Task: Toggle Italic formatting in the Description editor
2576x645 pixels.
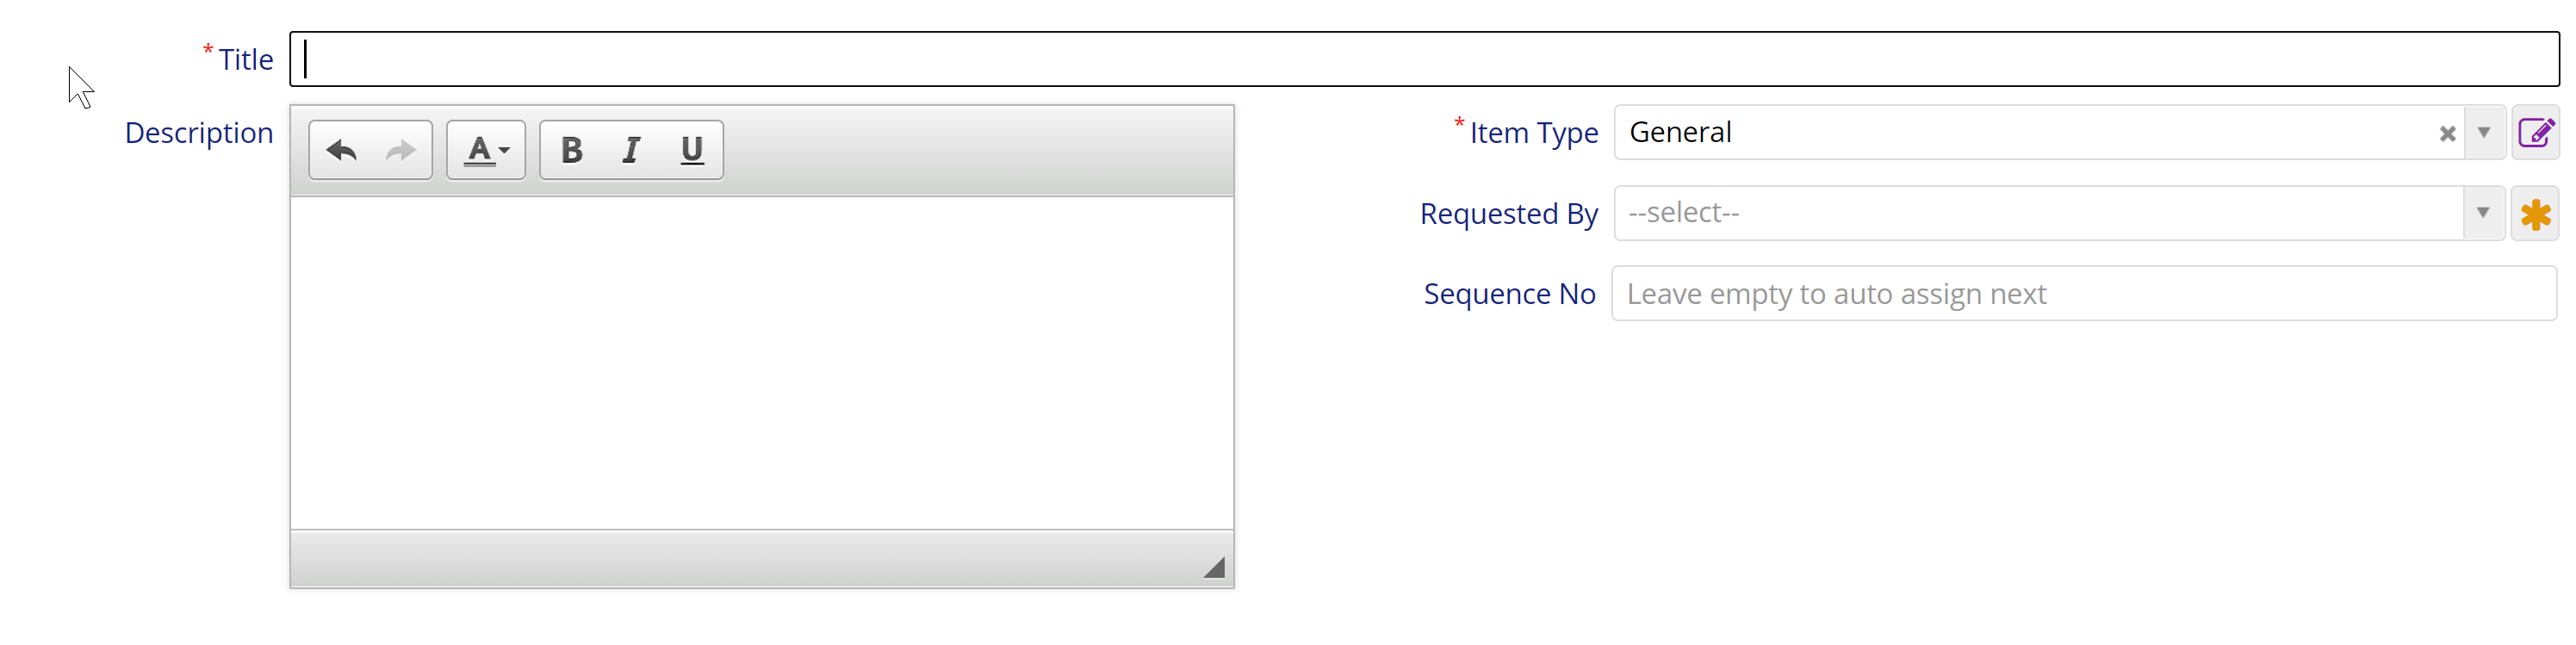Action: [x=630, y=149]
